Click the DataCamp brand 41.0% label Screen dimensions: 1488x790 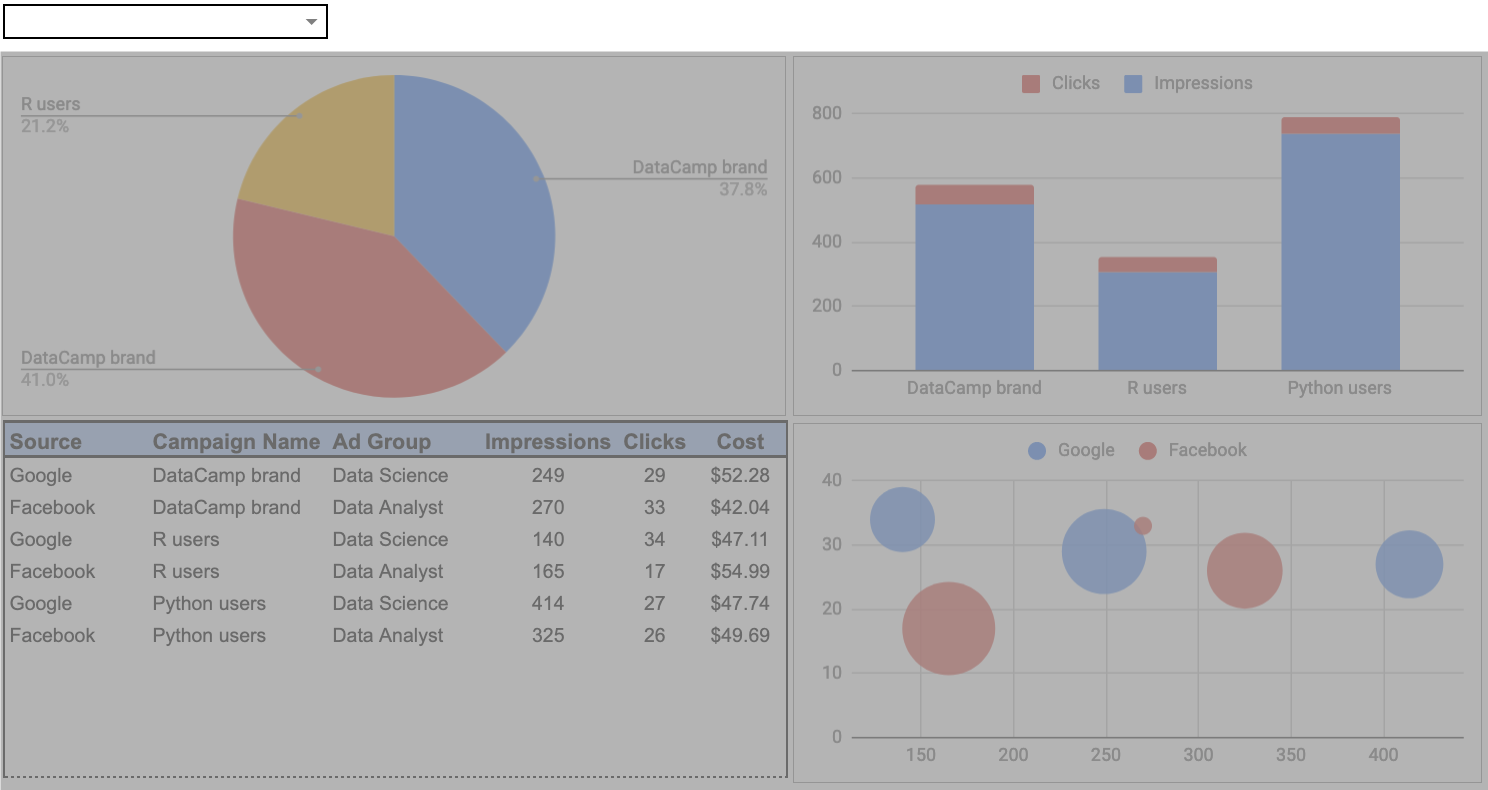(x=90, y=368)
